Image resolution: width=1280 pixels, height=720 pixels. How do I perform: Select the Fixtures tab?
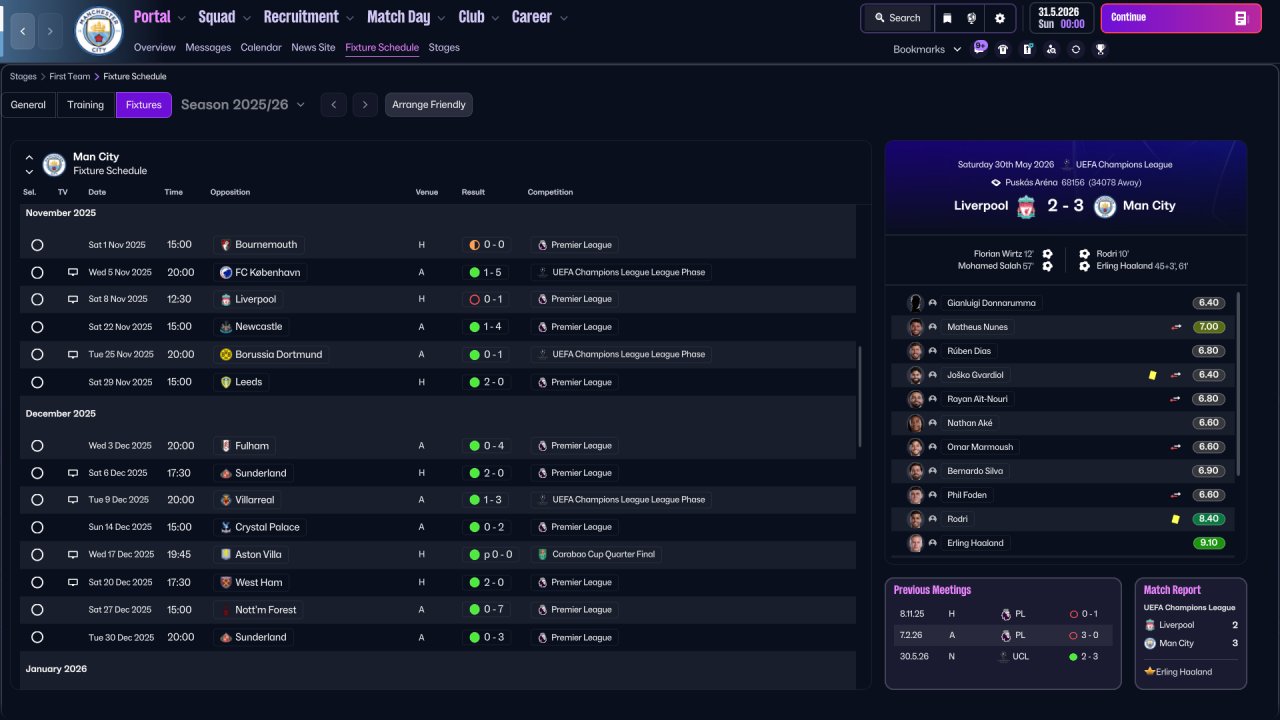pos(144,105)
